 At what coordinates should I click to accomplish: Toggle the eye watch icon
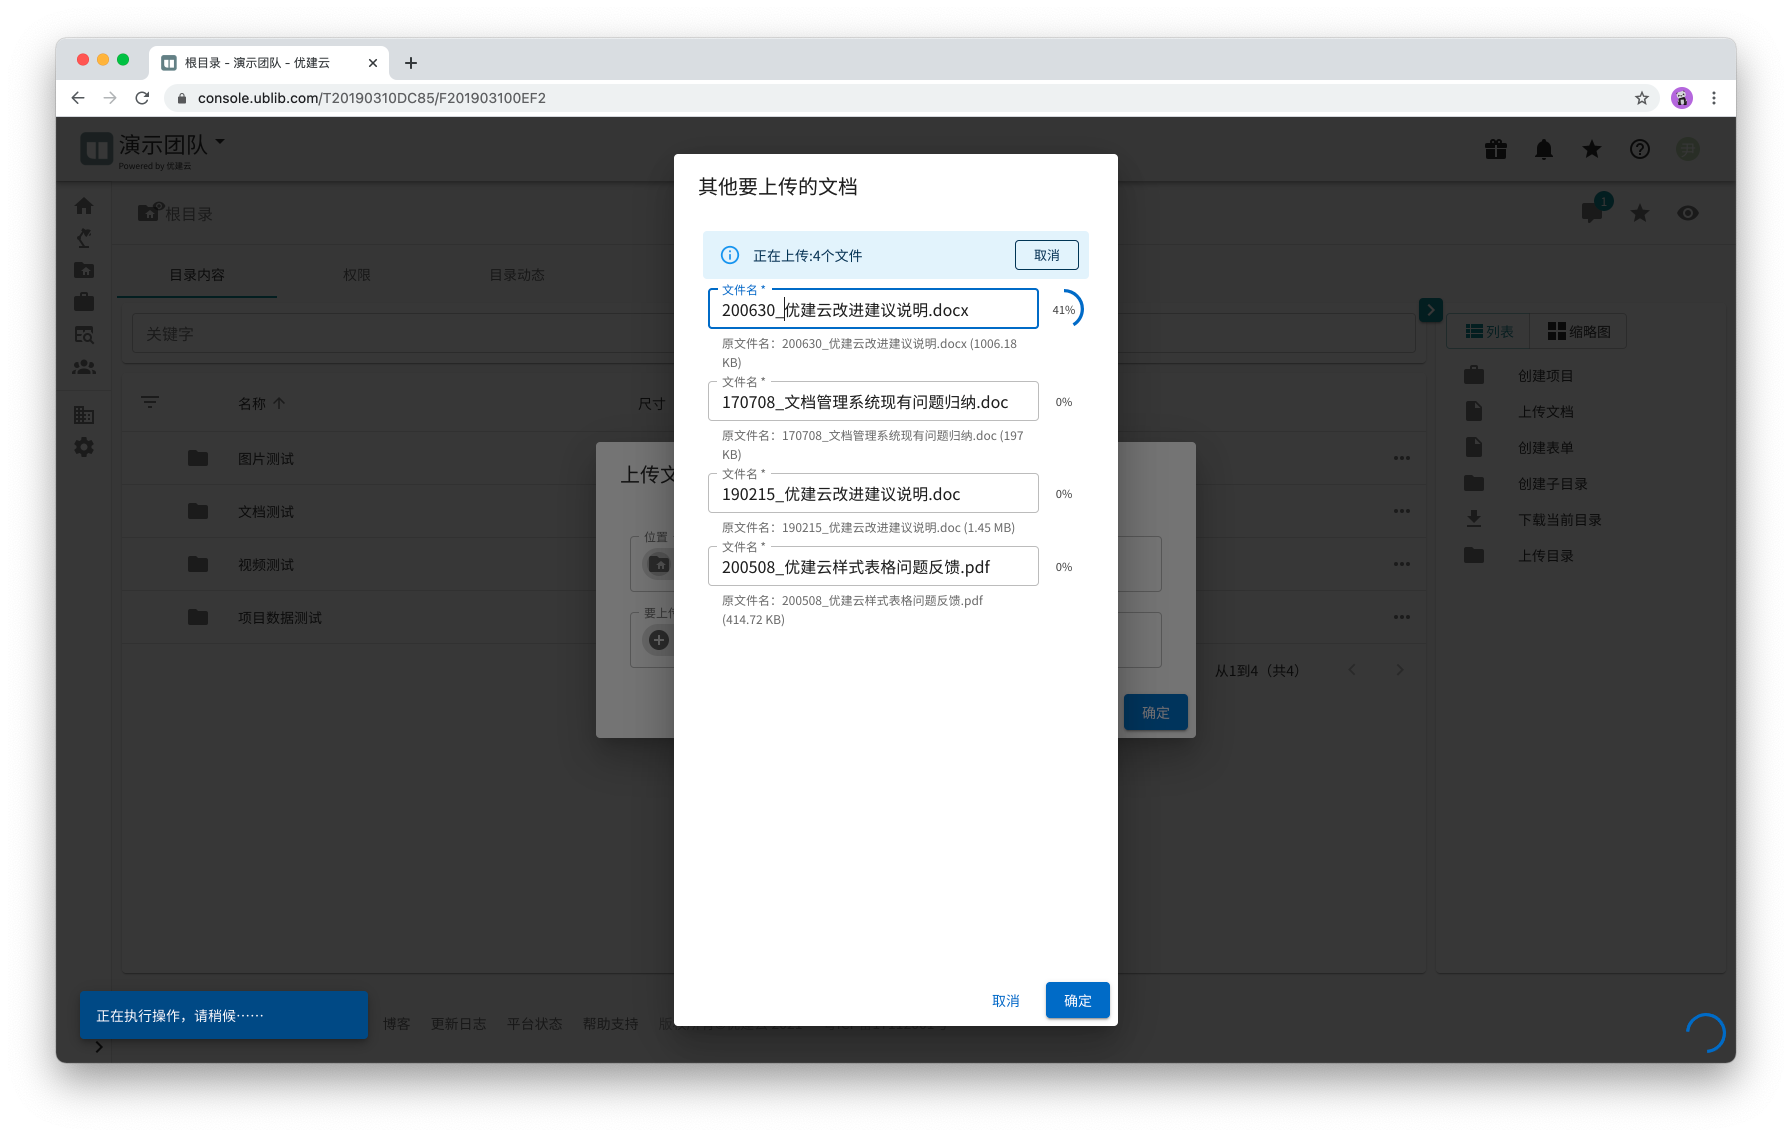(x=1688, y=213)
